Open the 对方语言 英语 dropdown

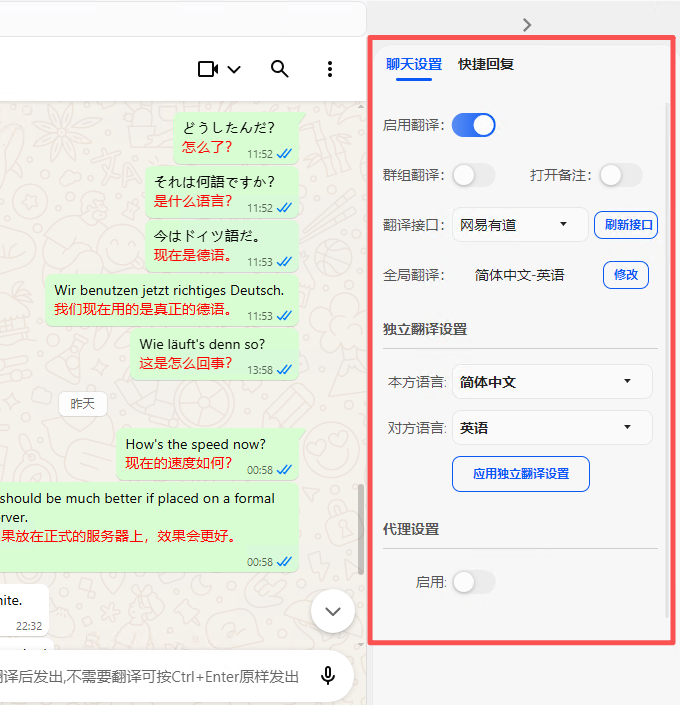coord(552,428)
